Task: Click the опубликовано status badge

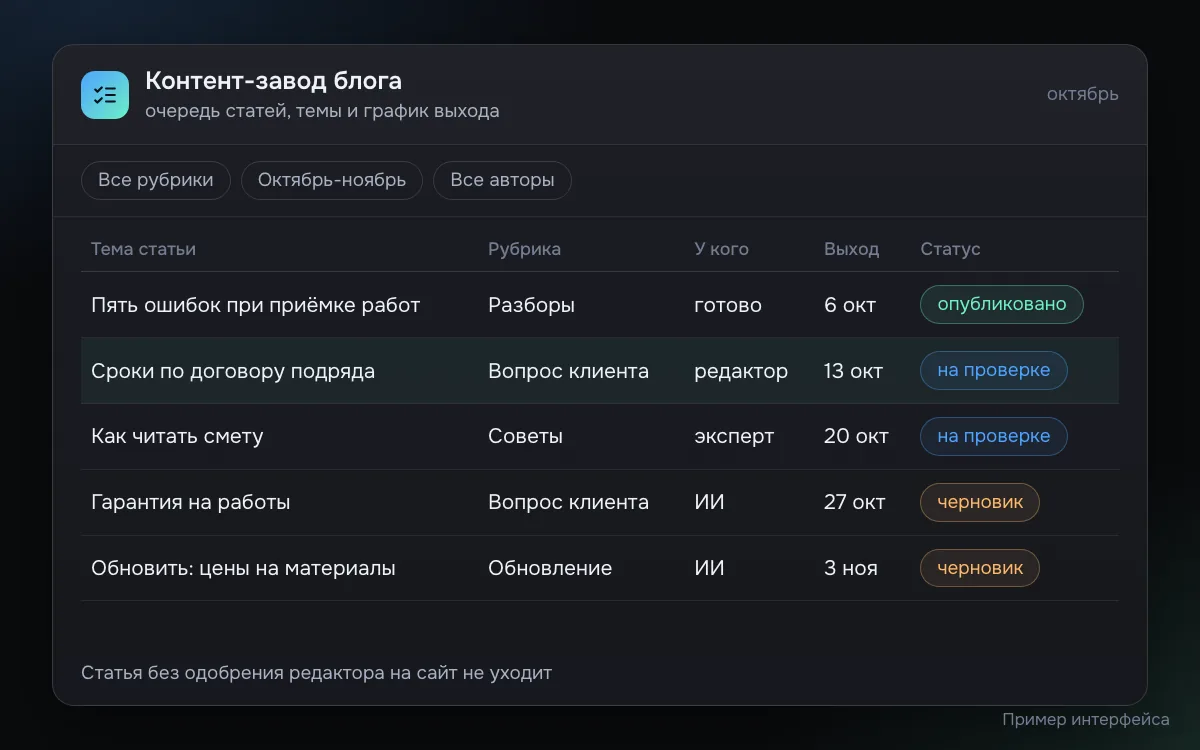Action: [1002, 304]
